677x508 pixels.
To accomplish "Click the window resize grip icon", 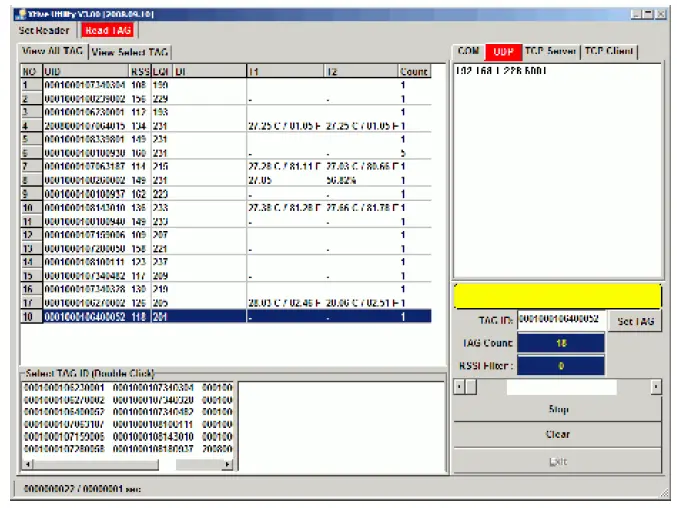I will [664, 492].
